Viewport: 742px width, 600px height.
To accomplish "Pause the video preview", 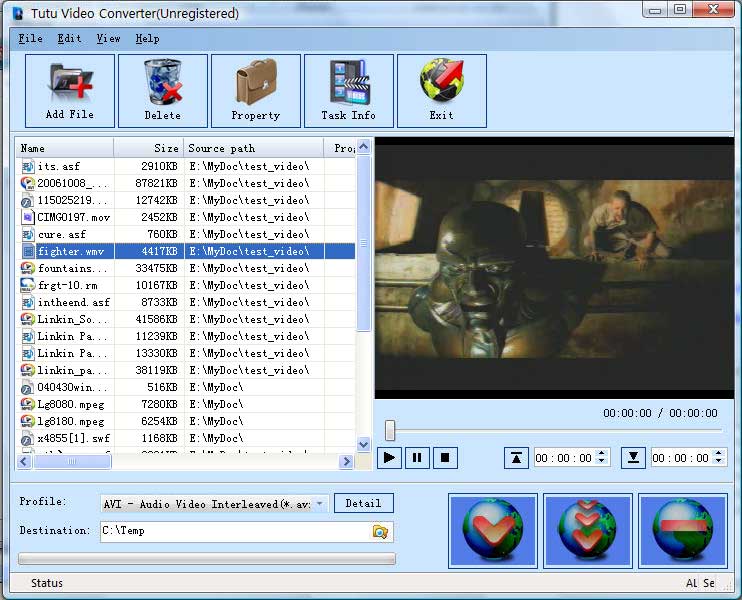I will click(x=417, y=458).
